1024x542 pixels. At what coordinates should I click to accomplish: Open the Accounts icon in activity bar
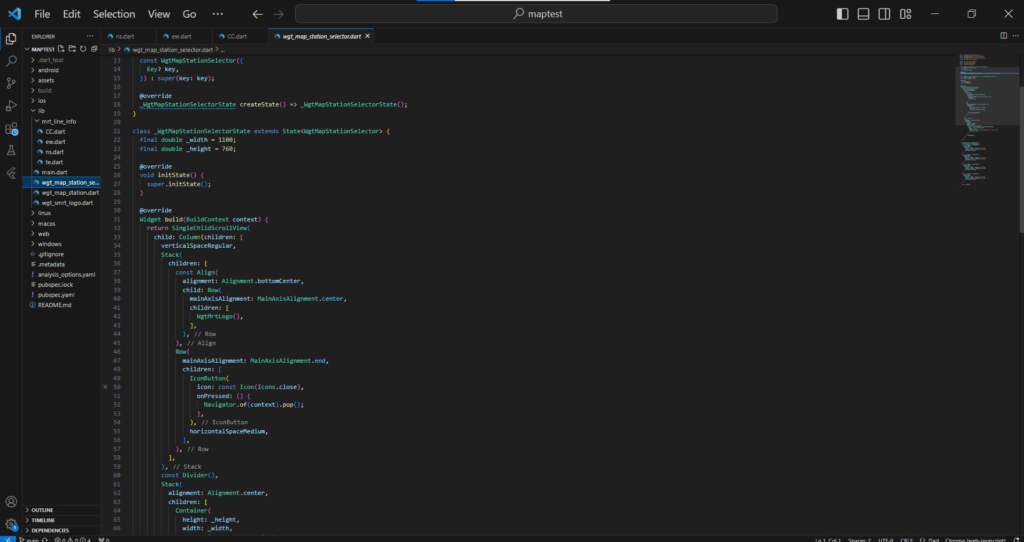12,502
